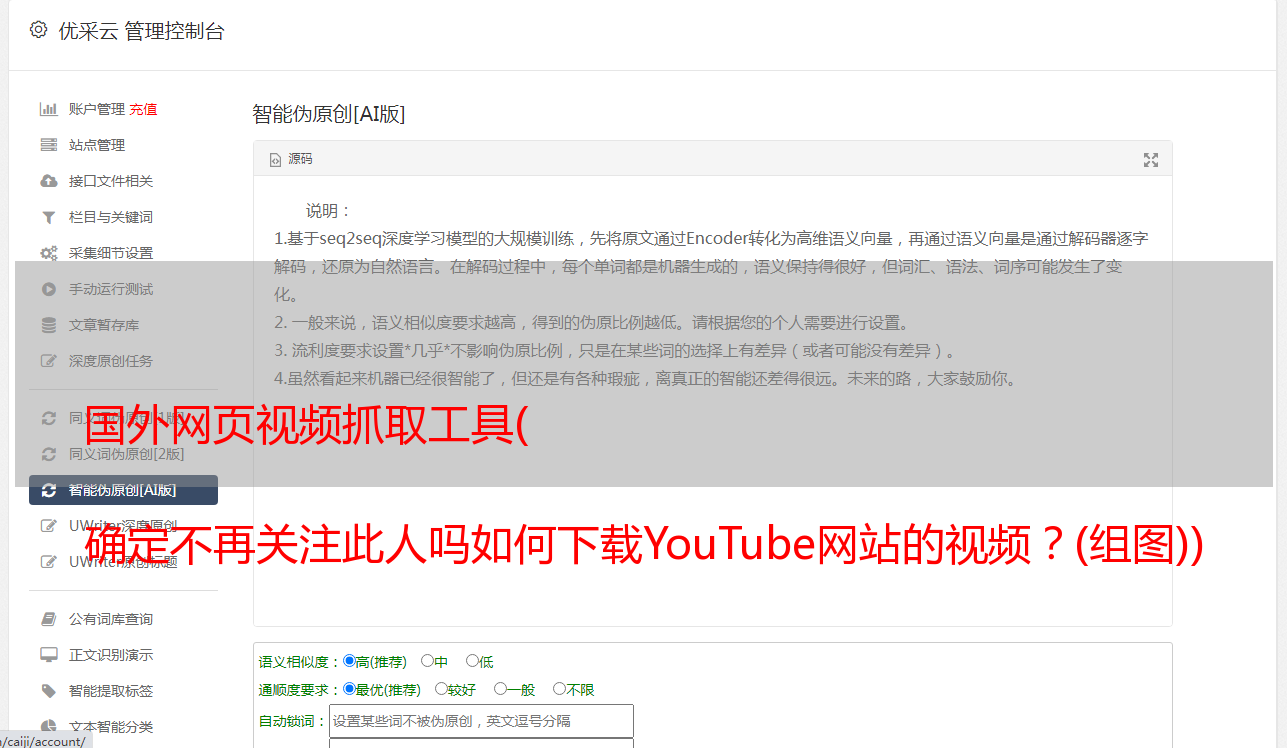This screenshot has width=1287, height=748.
Task: Select 低 for 语义相似度
Action: 472,661
